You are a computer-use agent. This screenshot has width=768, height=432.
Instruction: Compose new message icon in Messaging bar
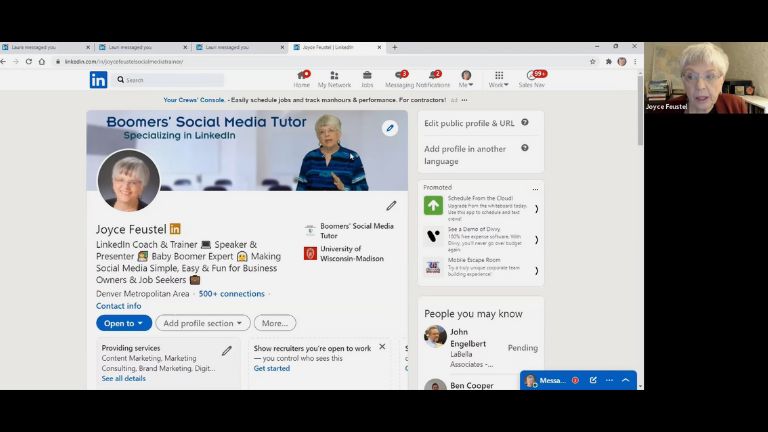(x=593, y=380)
